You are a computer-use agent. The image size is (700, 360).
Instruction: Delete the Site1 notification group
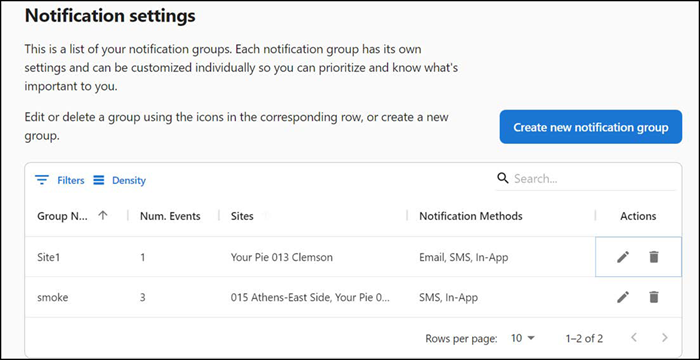(654, 257)
